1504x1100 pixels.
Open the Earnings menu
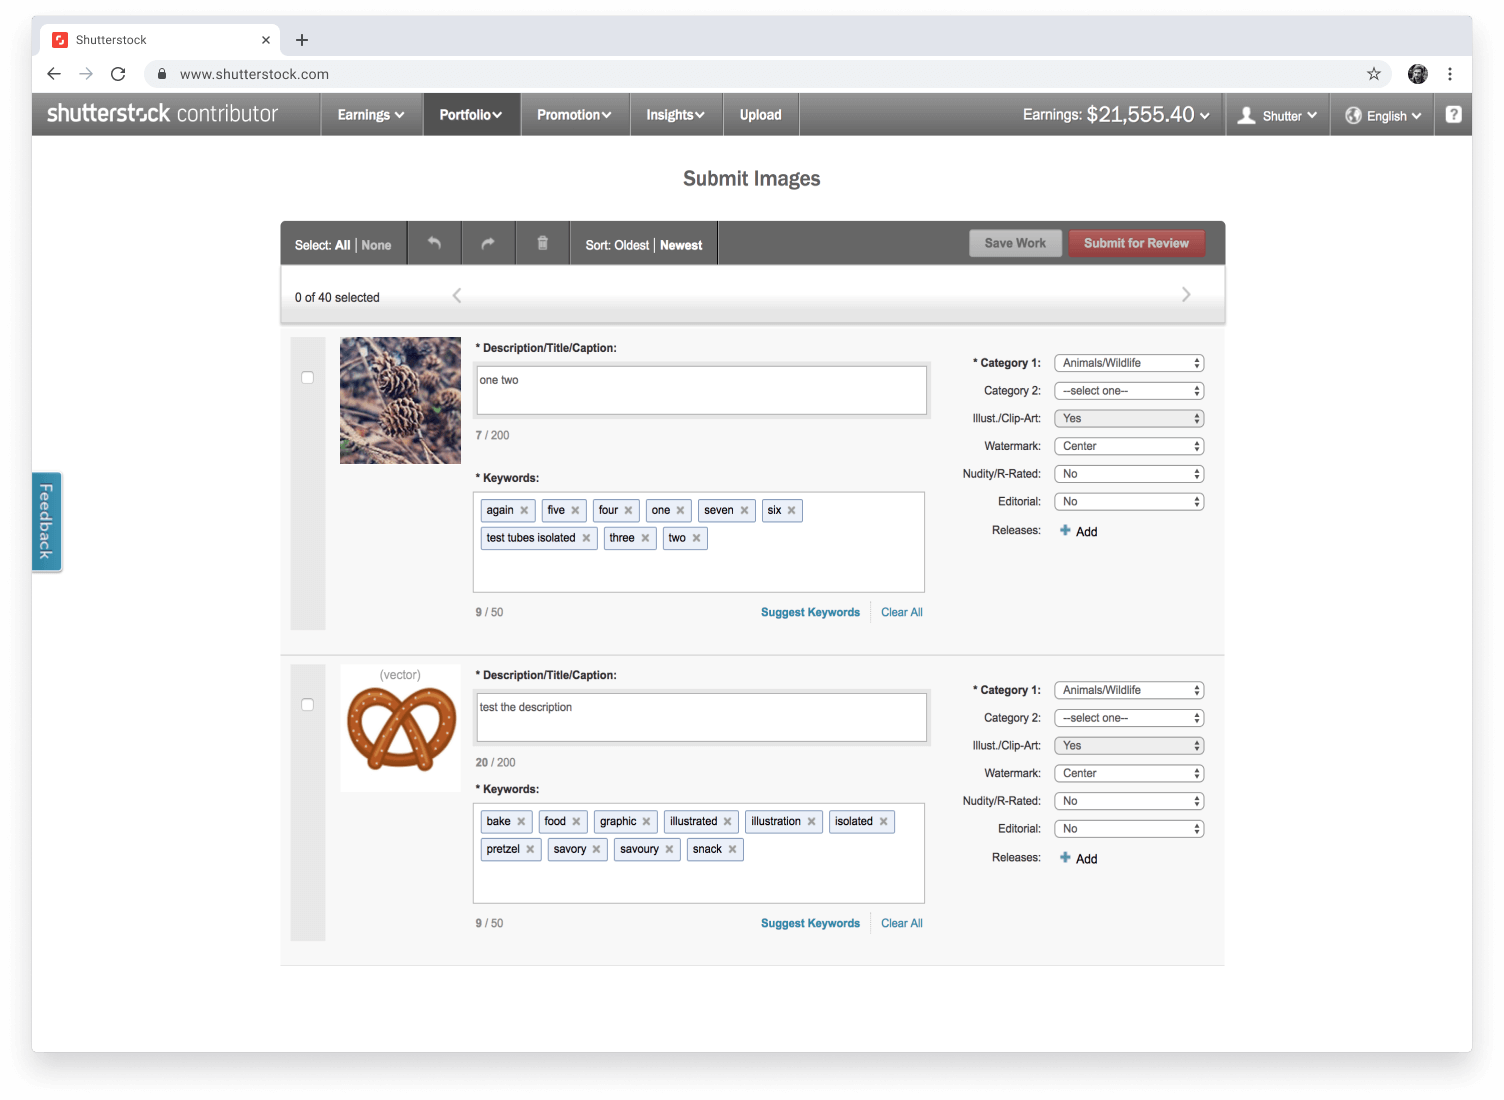(x=371, y=115)
